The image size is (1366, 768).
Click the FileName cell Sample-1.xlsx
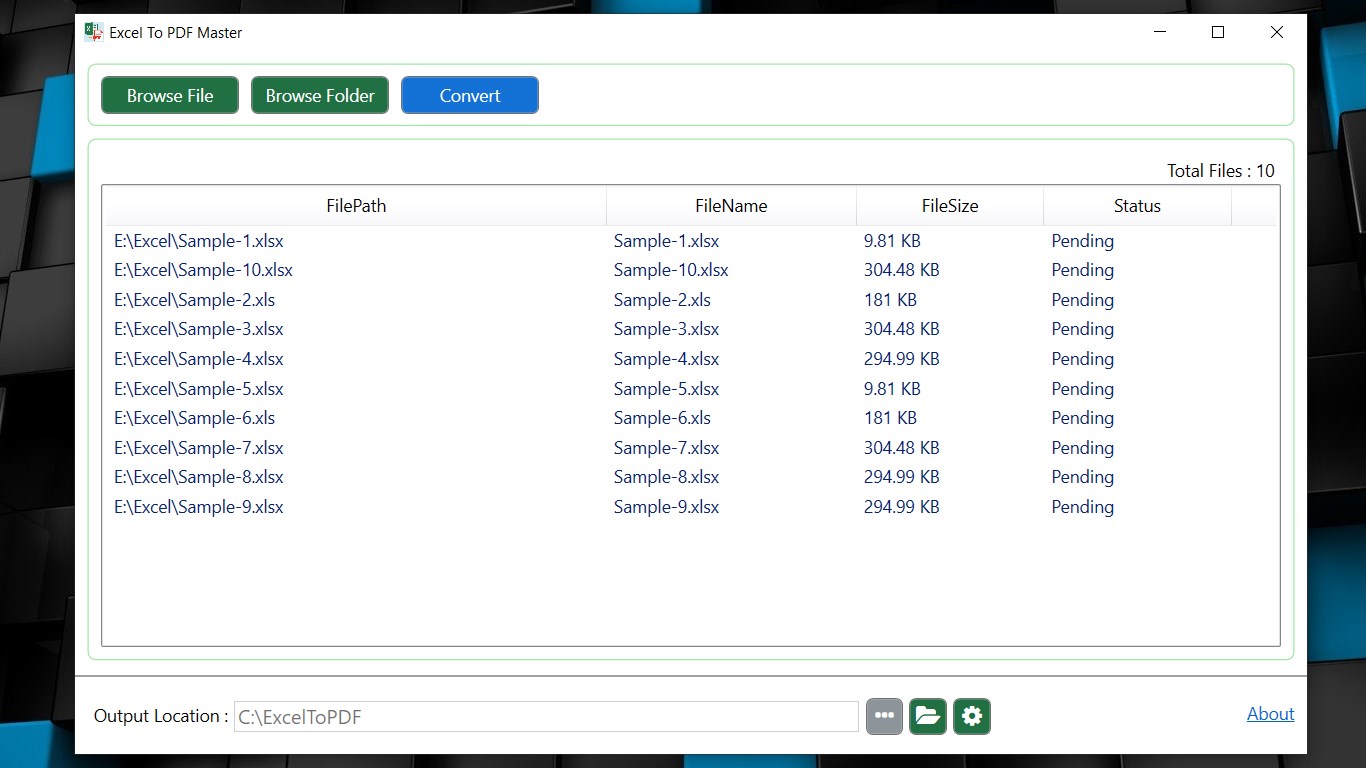[666, 241]
